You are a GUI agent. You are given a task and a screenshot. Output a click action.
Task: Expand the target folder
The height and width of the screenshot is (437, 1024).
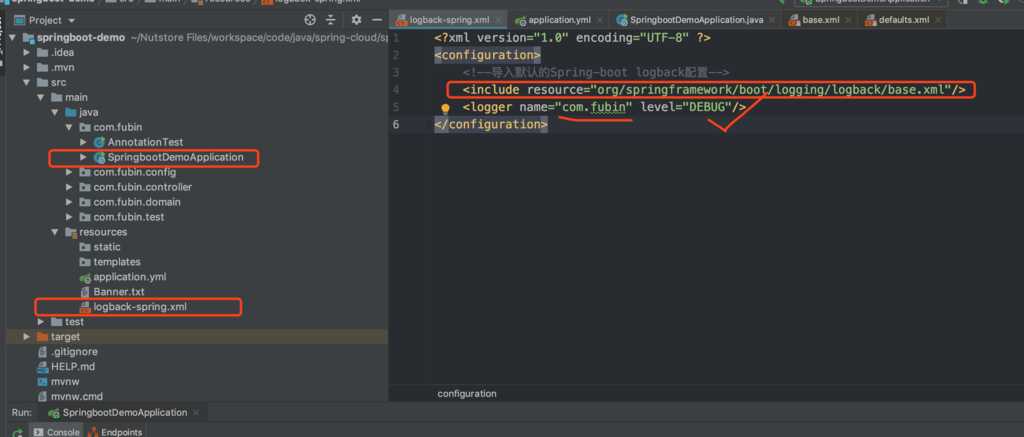coord(27,336)
